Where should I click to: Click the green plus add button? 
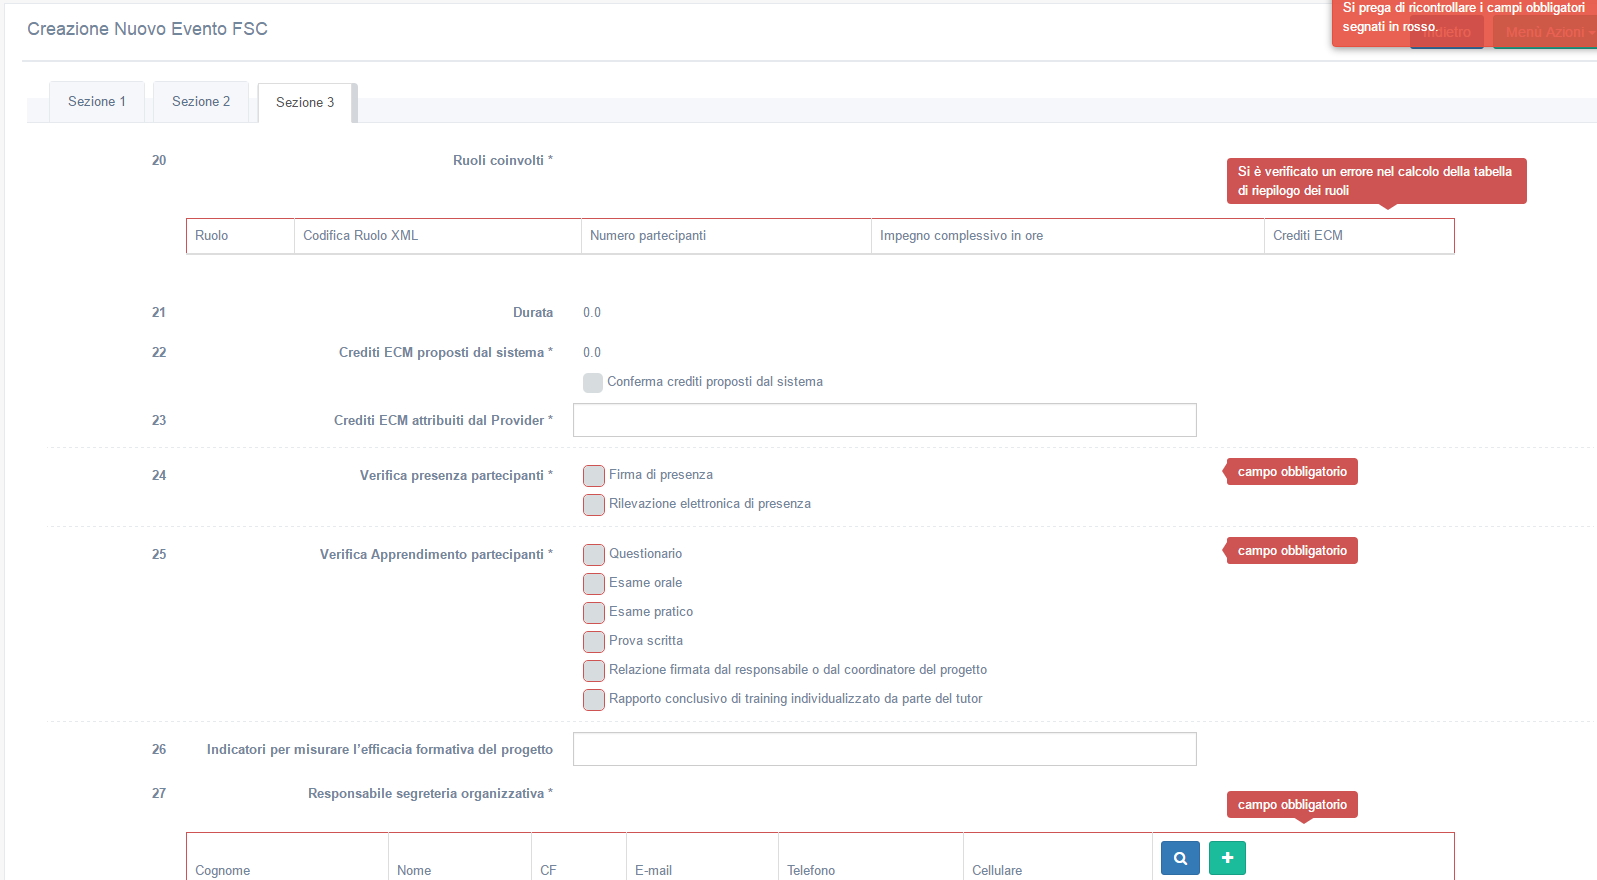(1227, 858)
